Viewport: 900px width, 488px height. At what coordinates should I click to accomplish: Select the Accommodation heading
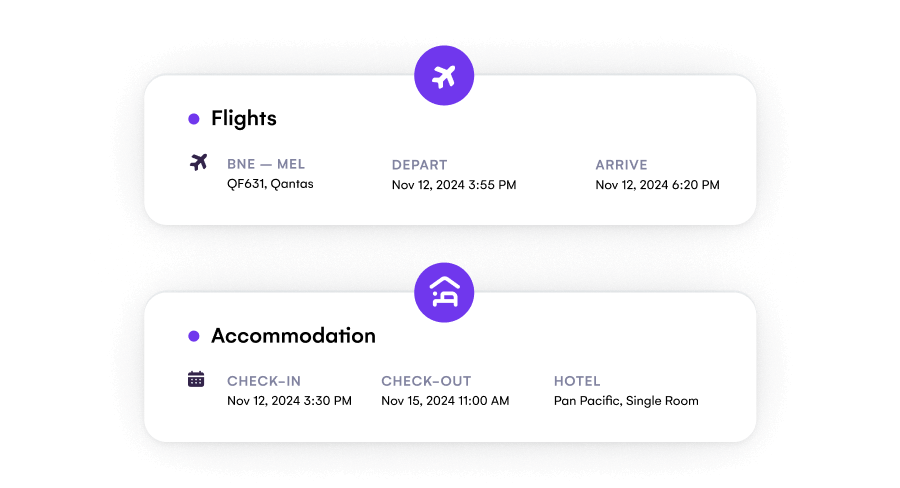293,336
